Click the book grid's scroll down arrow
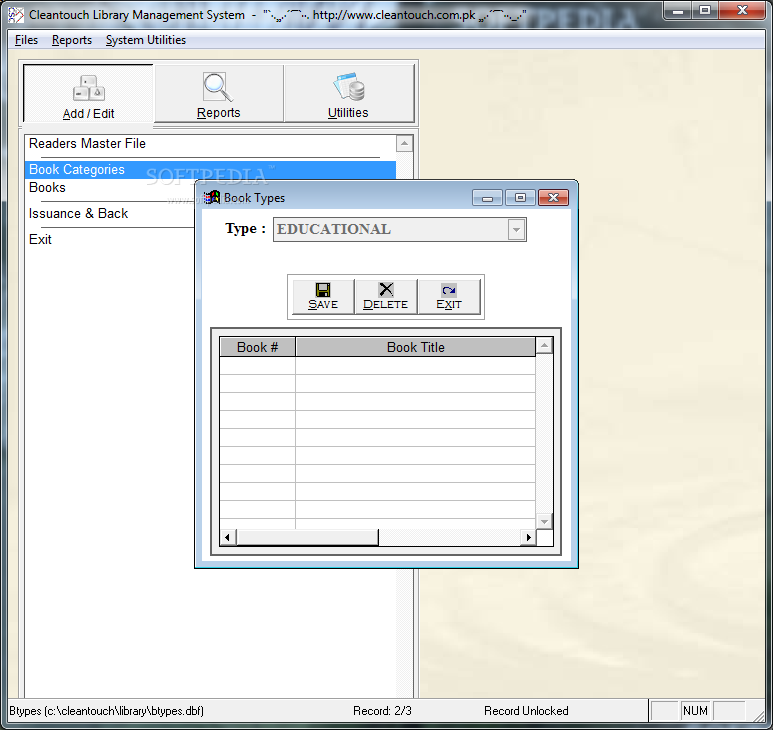The width and height of the screenshot is (773, 730). [x=544, y=521]
